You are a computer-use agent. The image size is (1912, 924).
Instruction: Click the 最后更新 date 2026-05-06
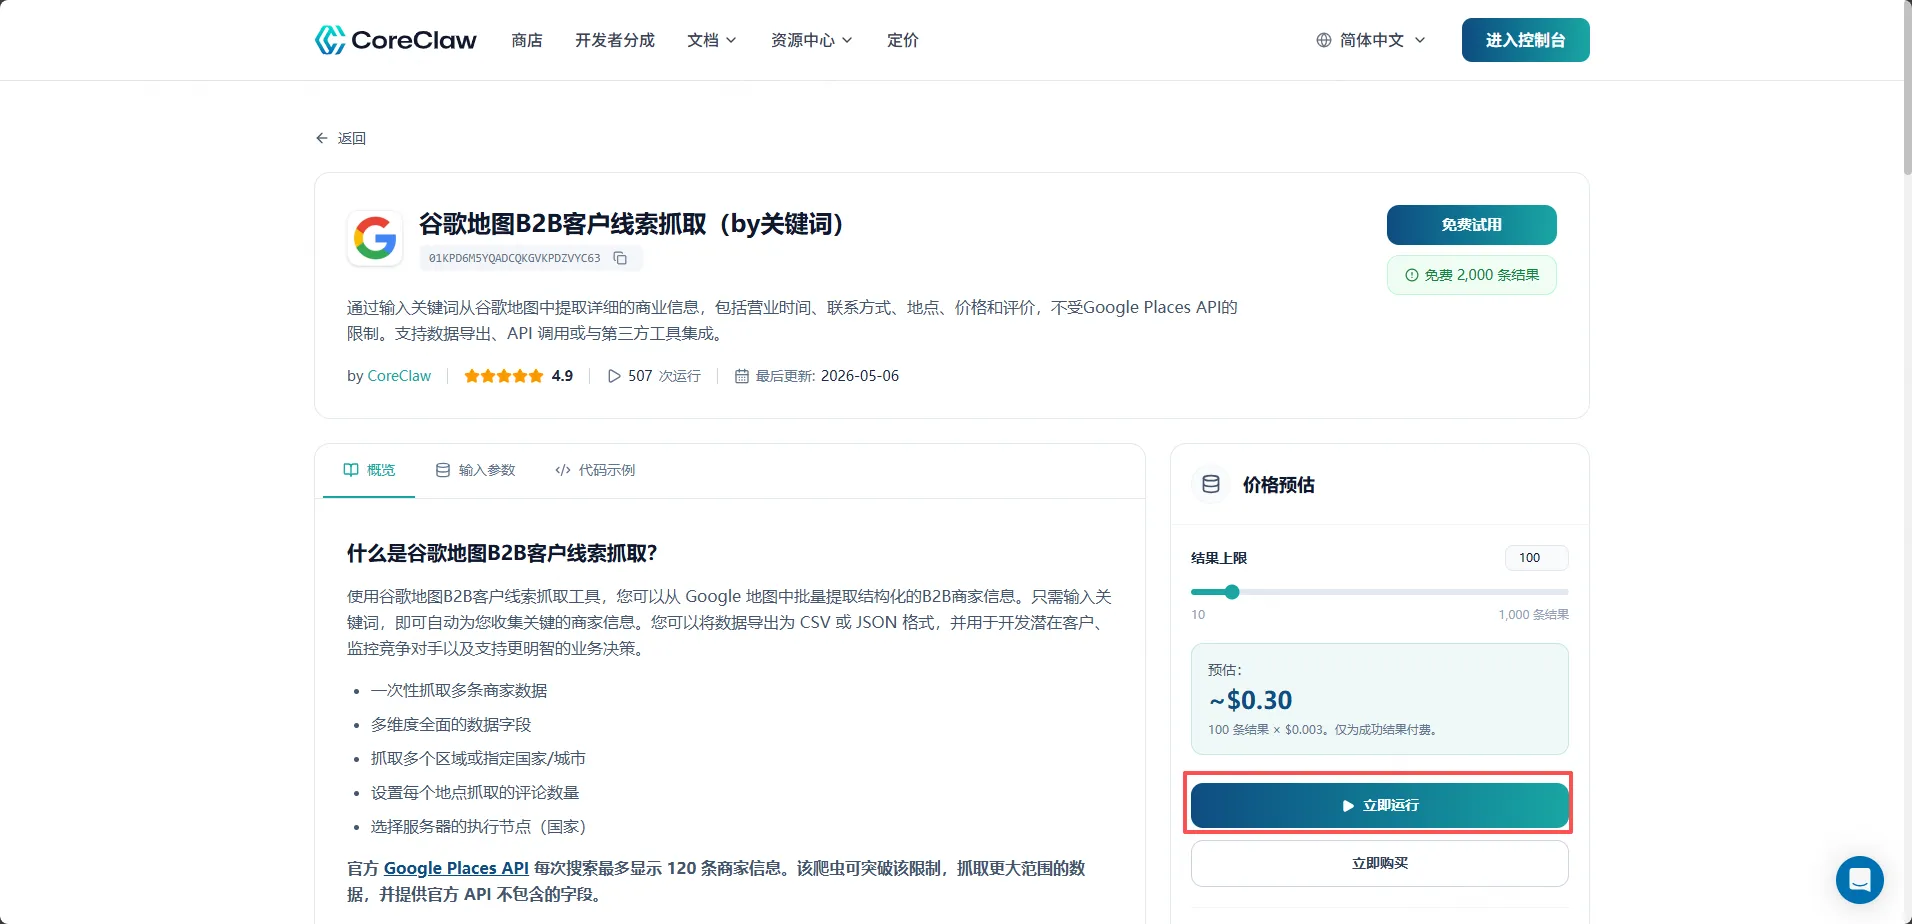[x=860, y=376]
